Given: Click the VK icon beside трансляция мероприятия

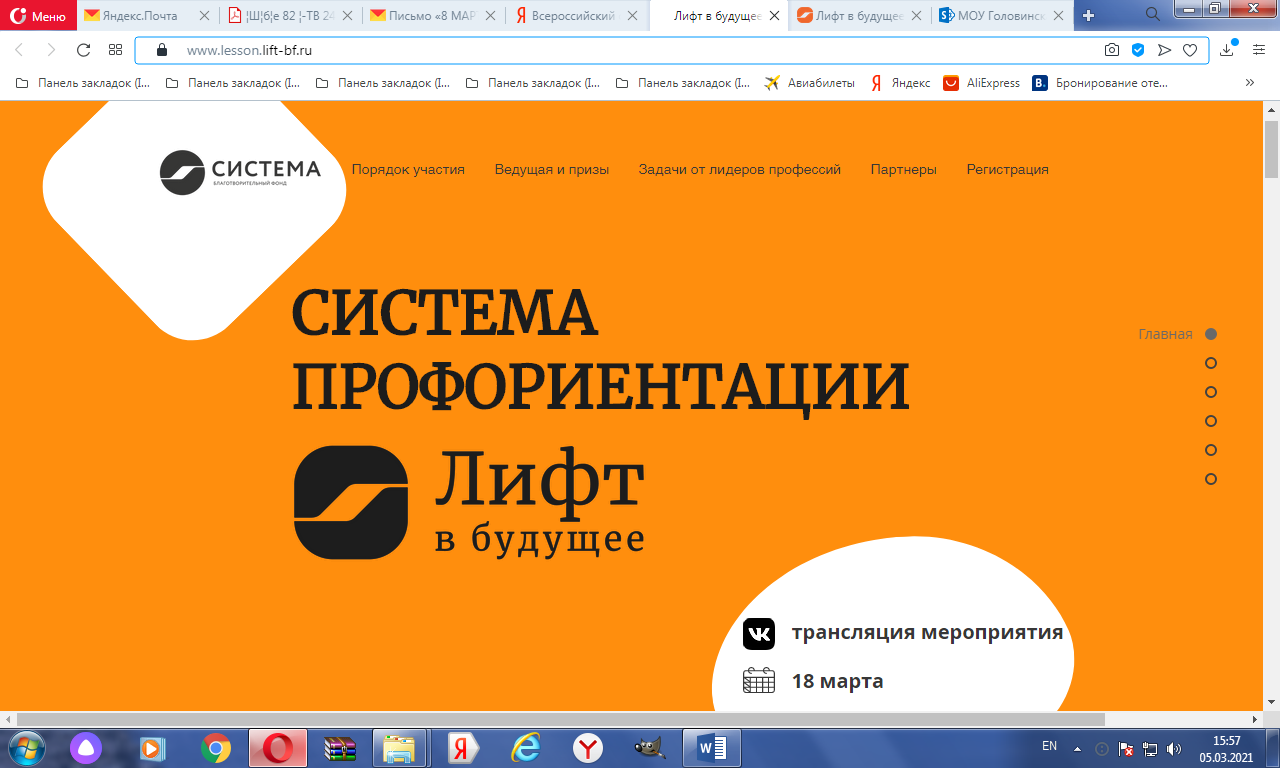Looking at the screenshot, I should [759, 633].
